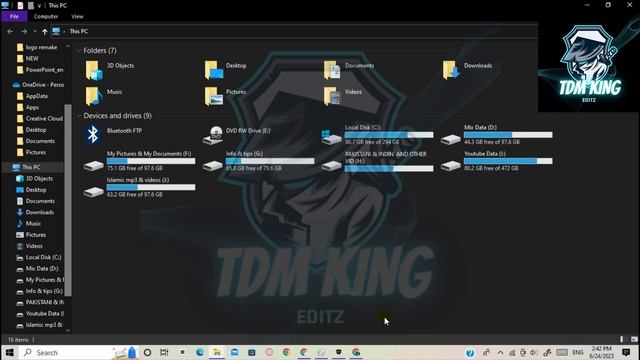Select Islamic mp3 & videos (J:) drive

[x=139, y=187]
